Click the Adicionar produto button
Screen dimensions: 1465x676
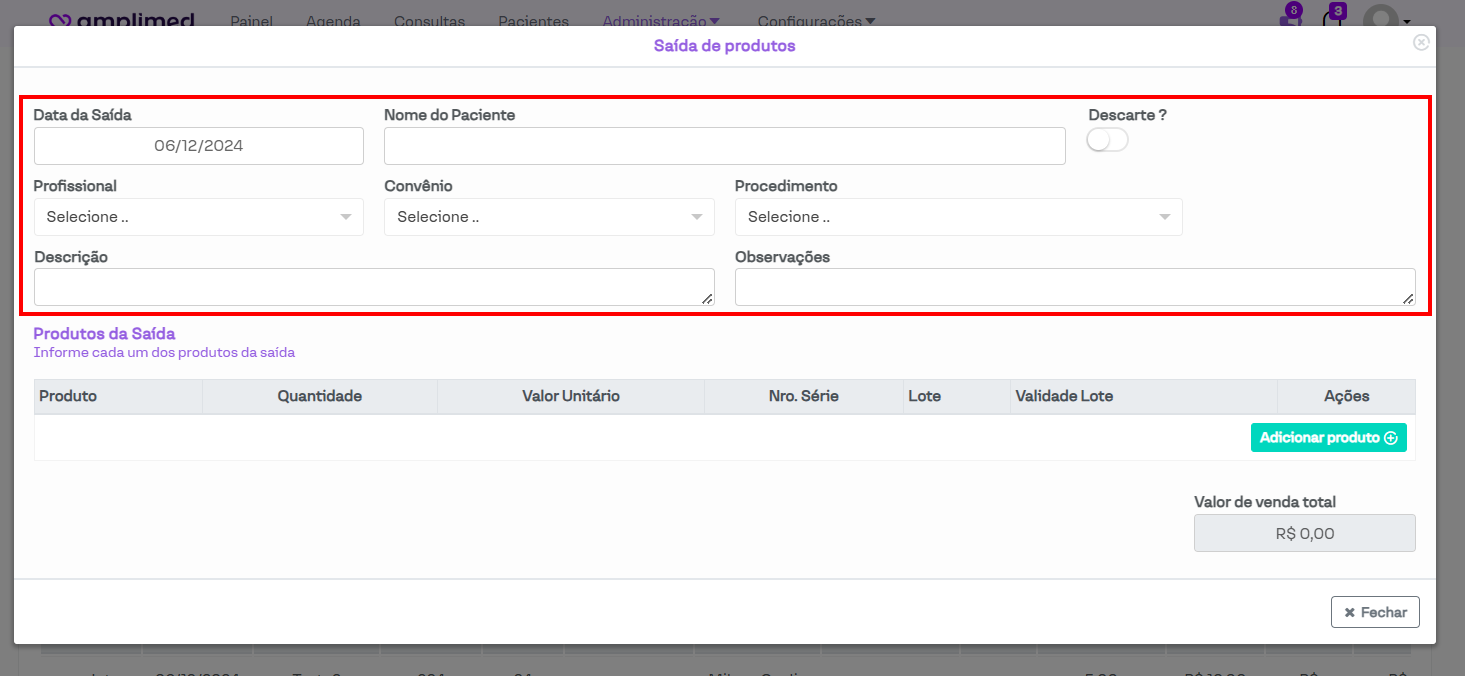pyautogui.click(x=1328, y=438)
